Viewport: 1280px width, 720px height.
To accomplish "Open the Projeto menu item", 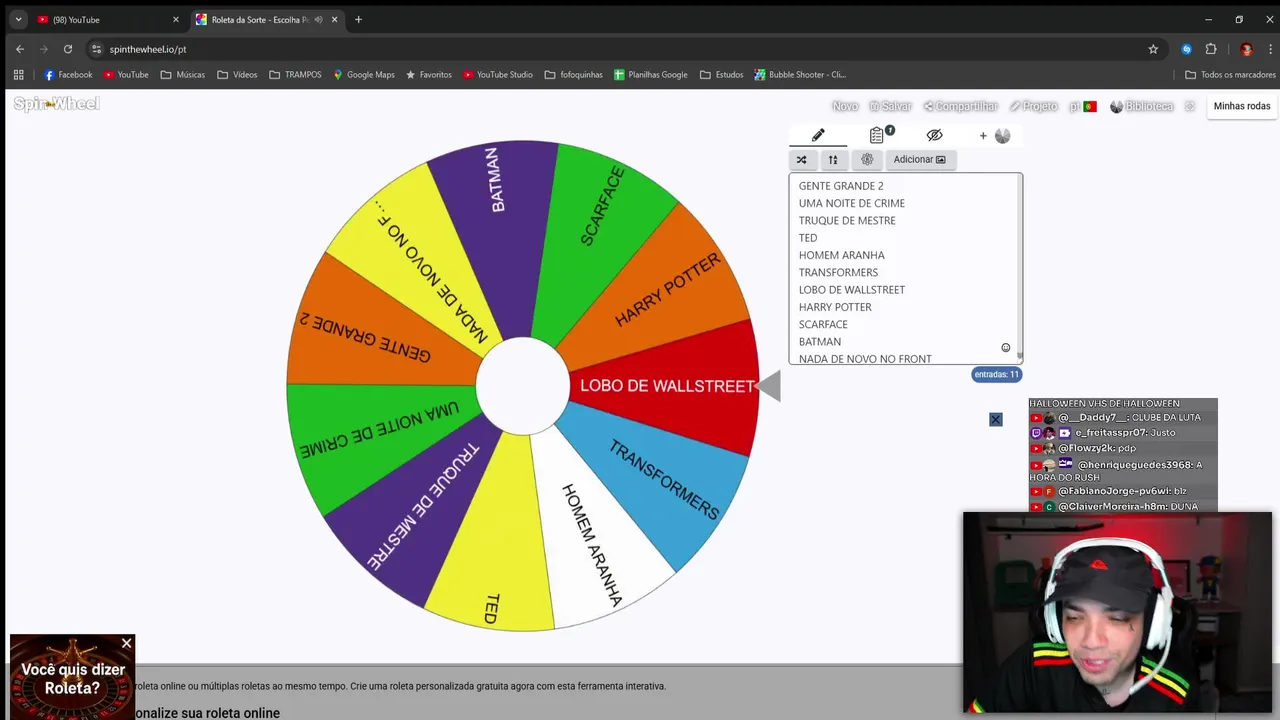I will [x=1034, y=106].
